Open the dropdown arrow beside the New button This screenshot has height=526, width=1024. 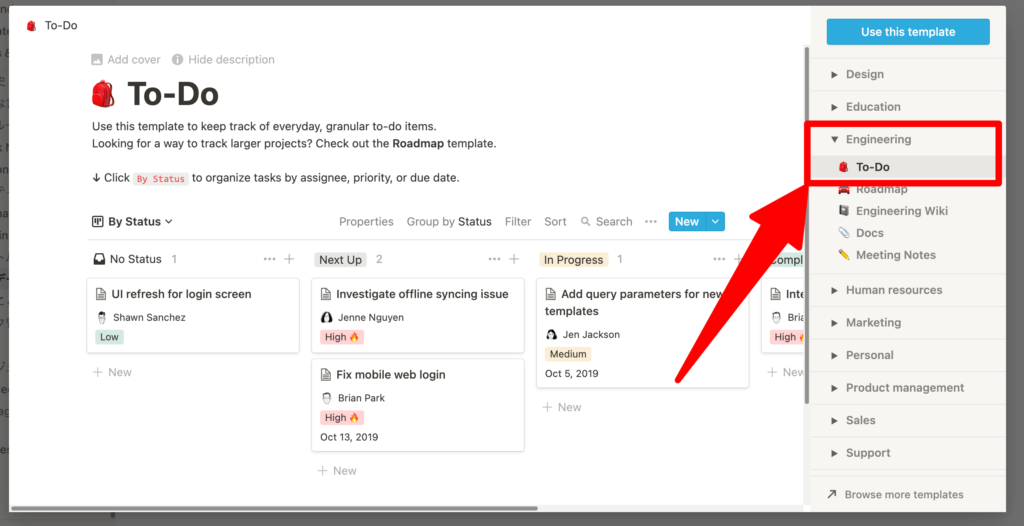click(x=716, y=222)
